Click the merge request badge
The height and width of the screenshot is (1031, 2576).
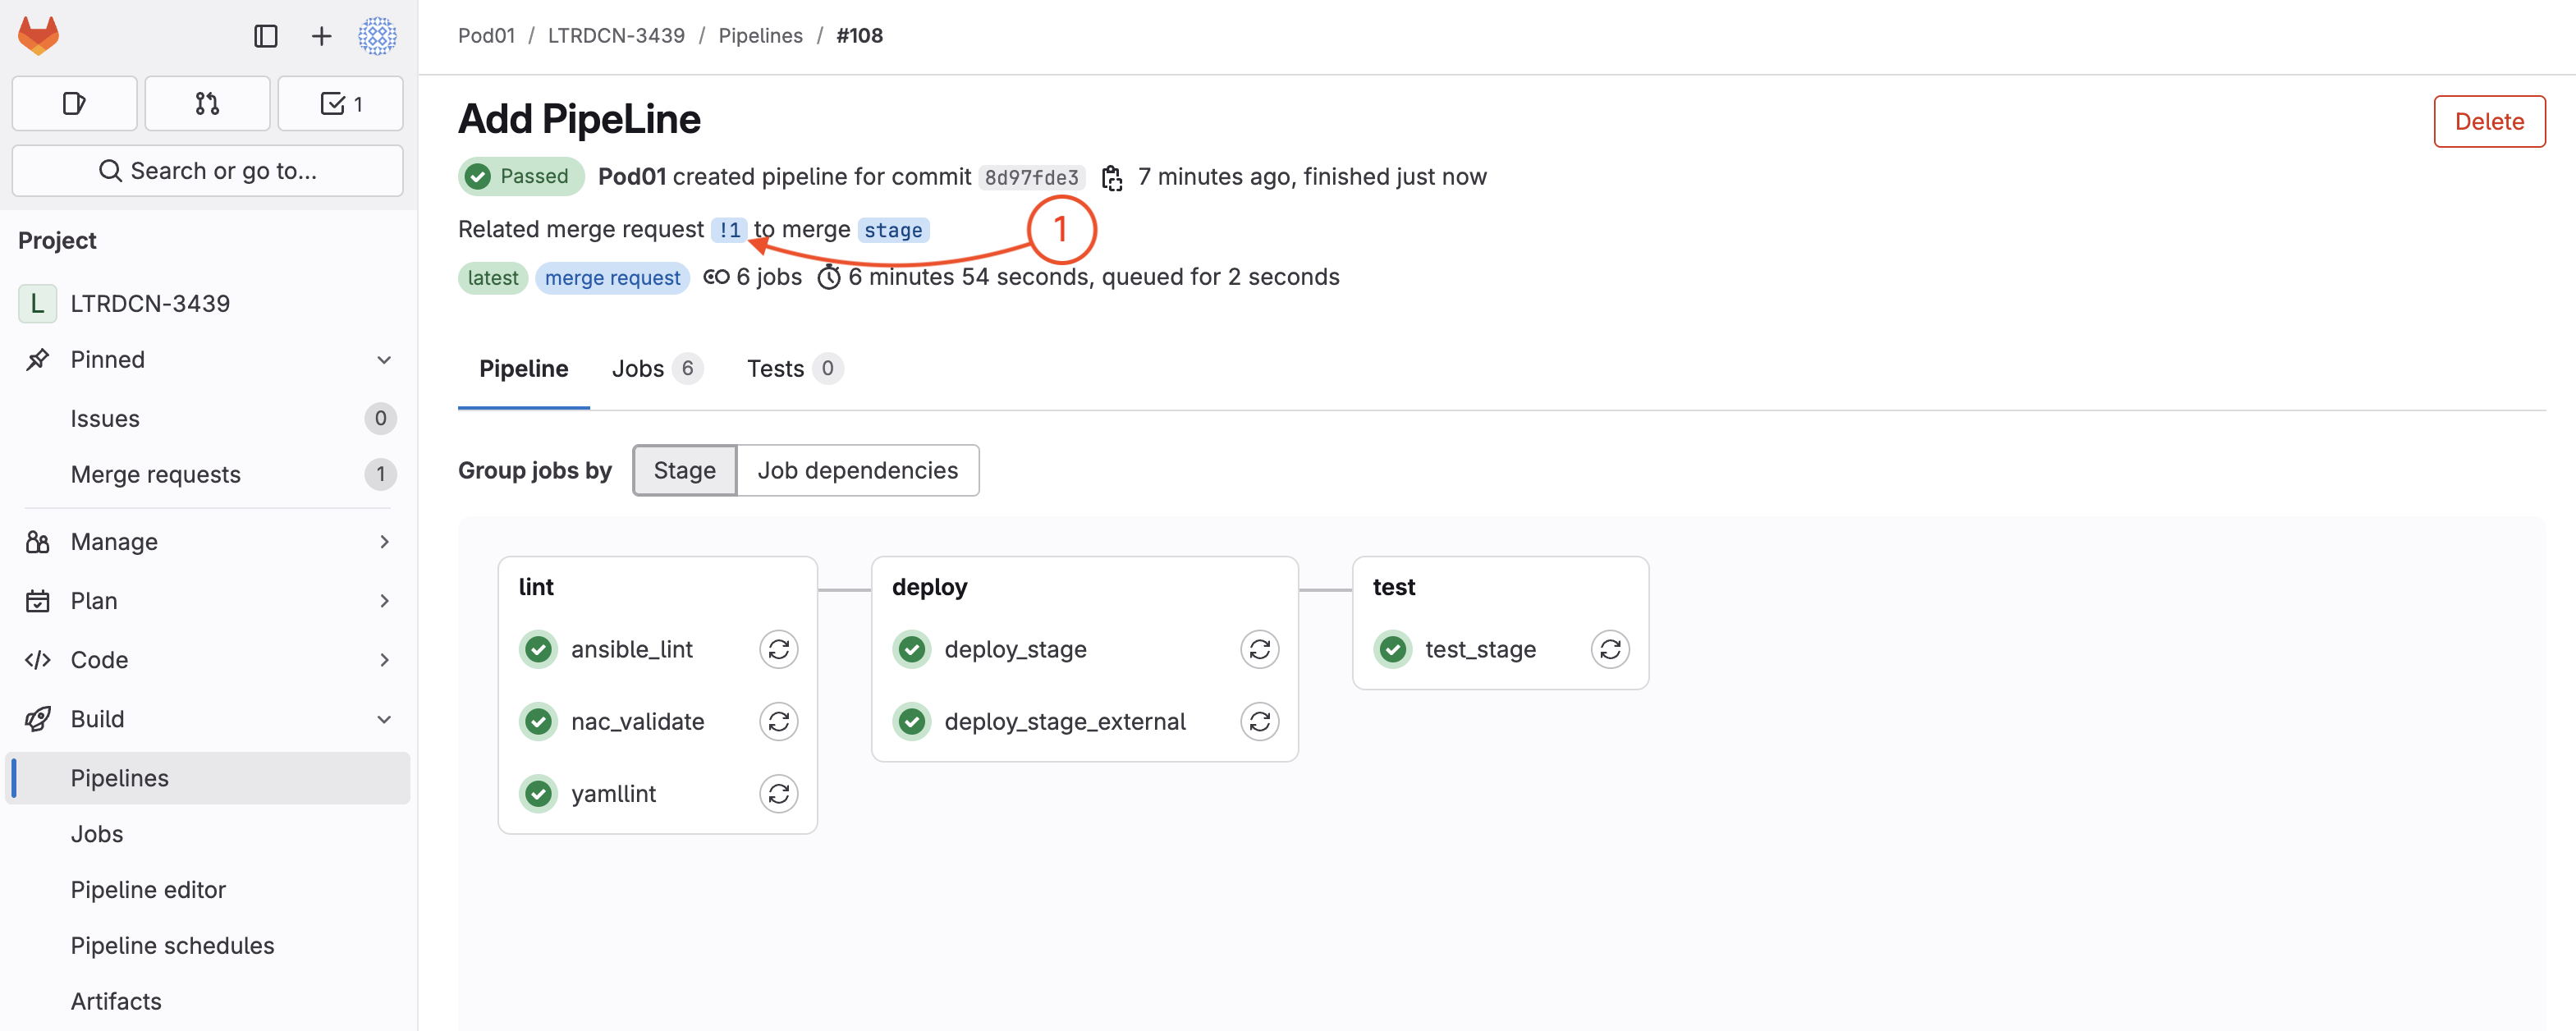612,278
